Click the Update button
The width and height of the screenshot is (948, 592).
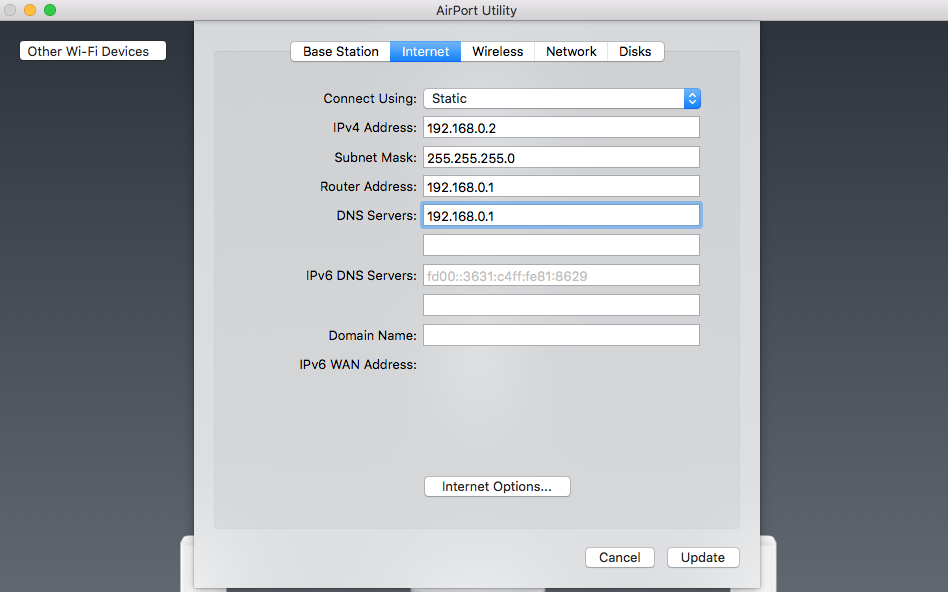[x=703, y=558]
